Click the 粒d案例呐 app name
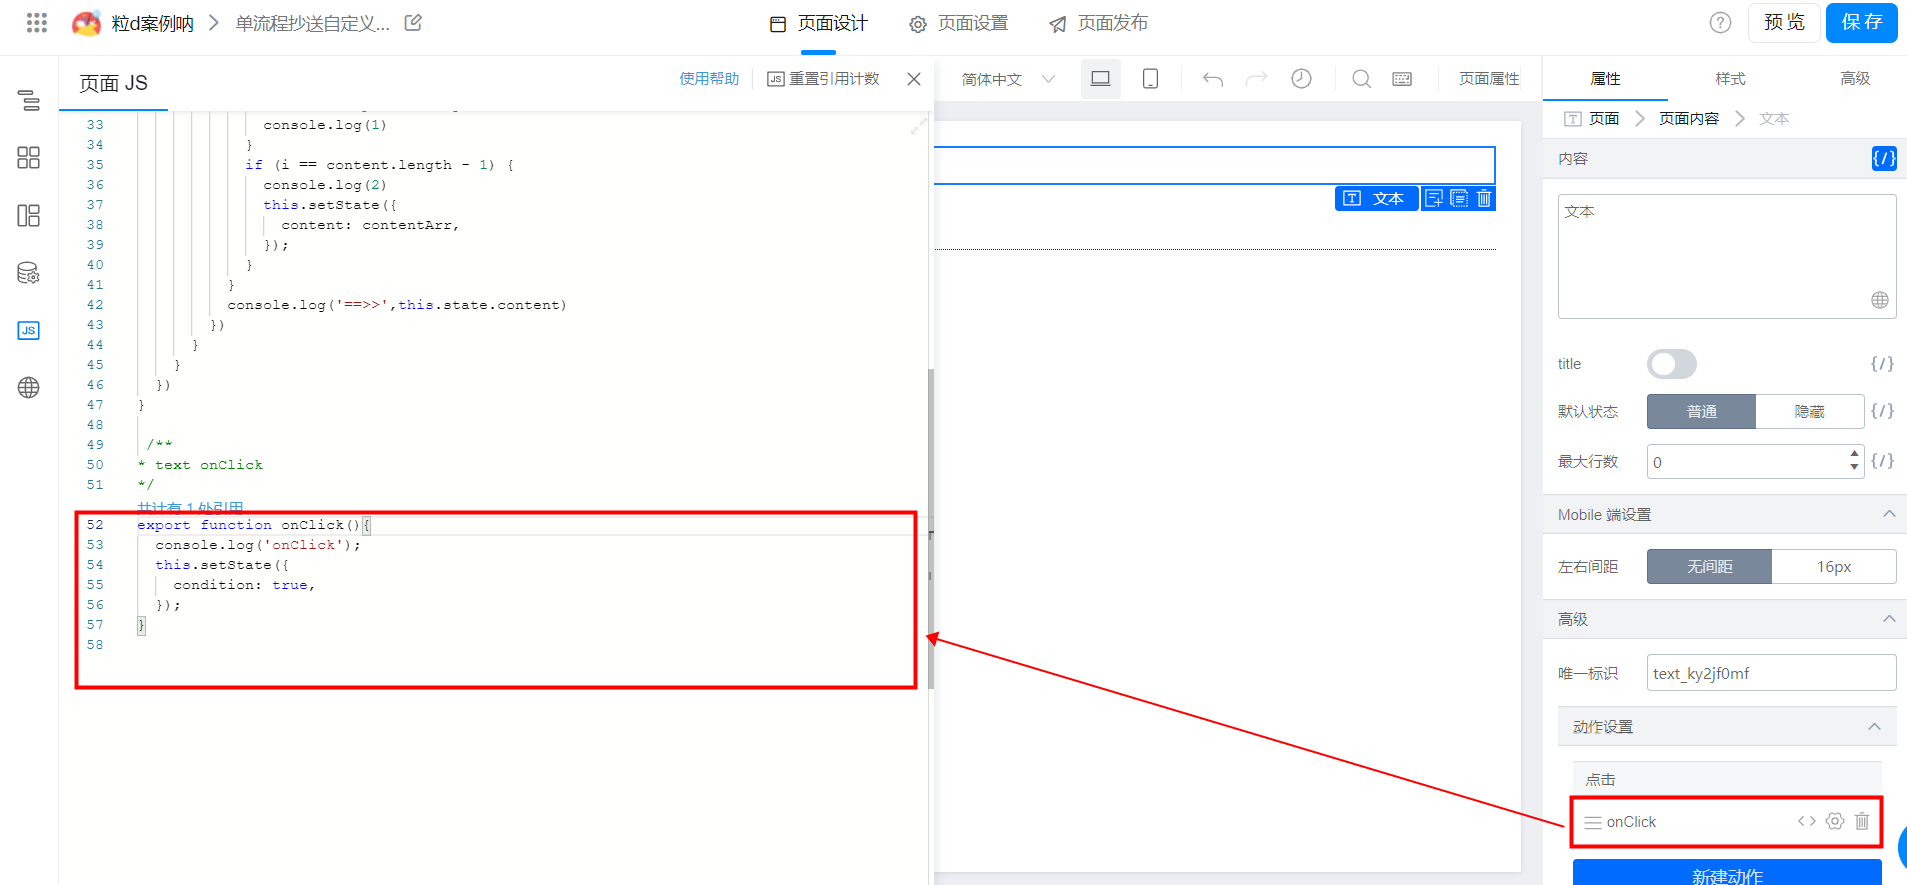1907x885 pixels. [x=152, y=23]
